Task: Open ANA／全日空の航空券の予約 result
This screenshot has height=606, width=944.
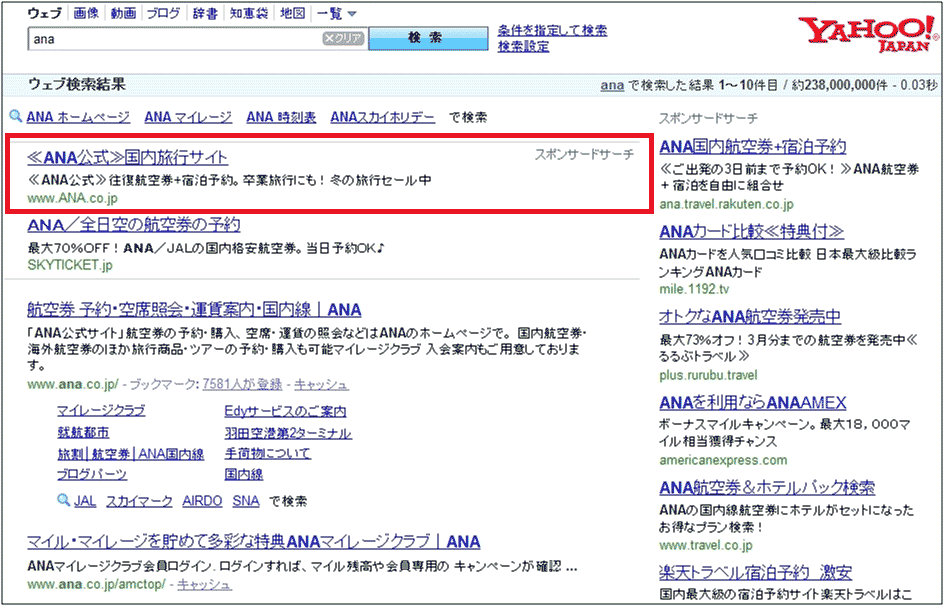Action: (x=134, y=225)
